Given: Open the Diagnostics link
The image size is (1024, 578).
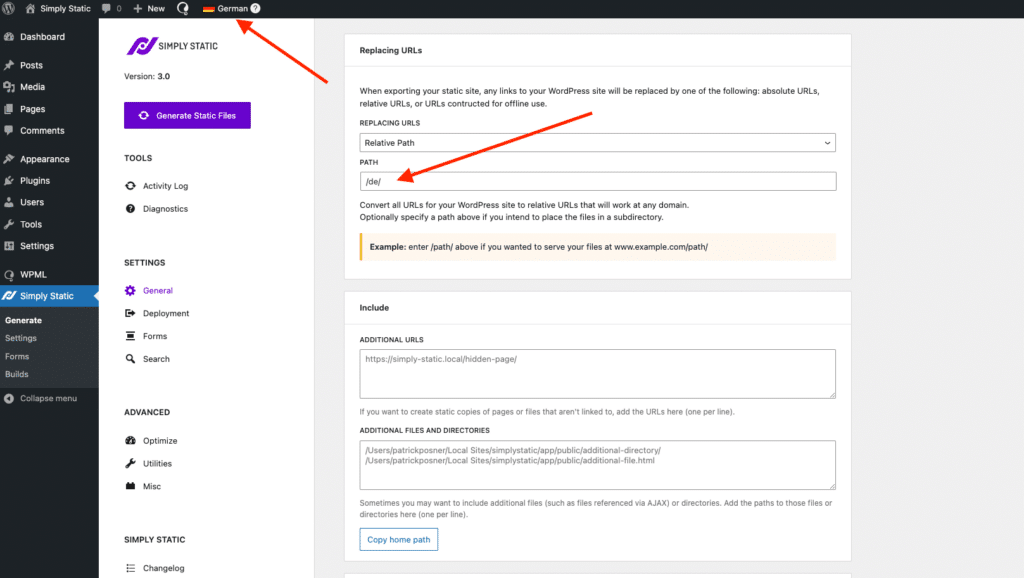Looking at the screenshot, I should [x=165, y=209].
